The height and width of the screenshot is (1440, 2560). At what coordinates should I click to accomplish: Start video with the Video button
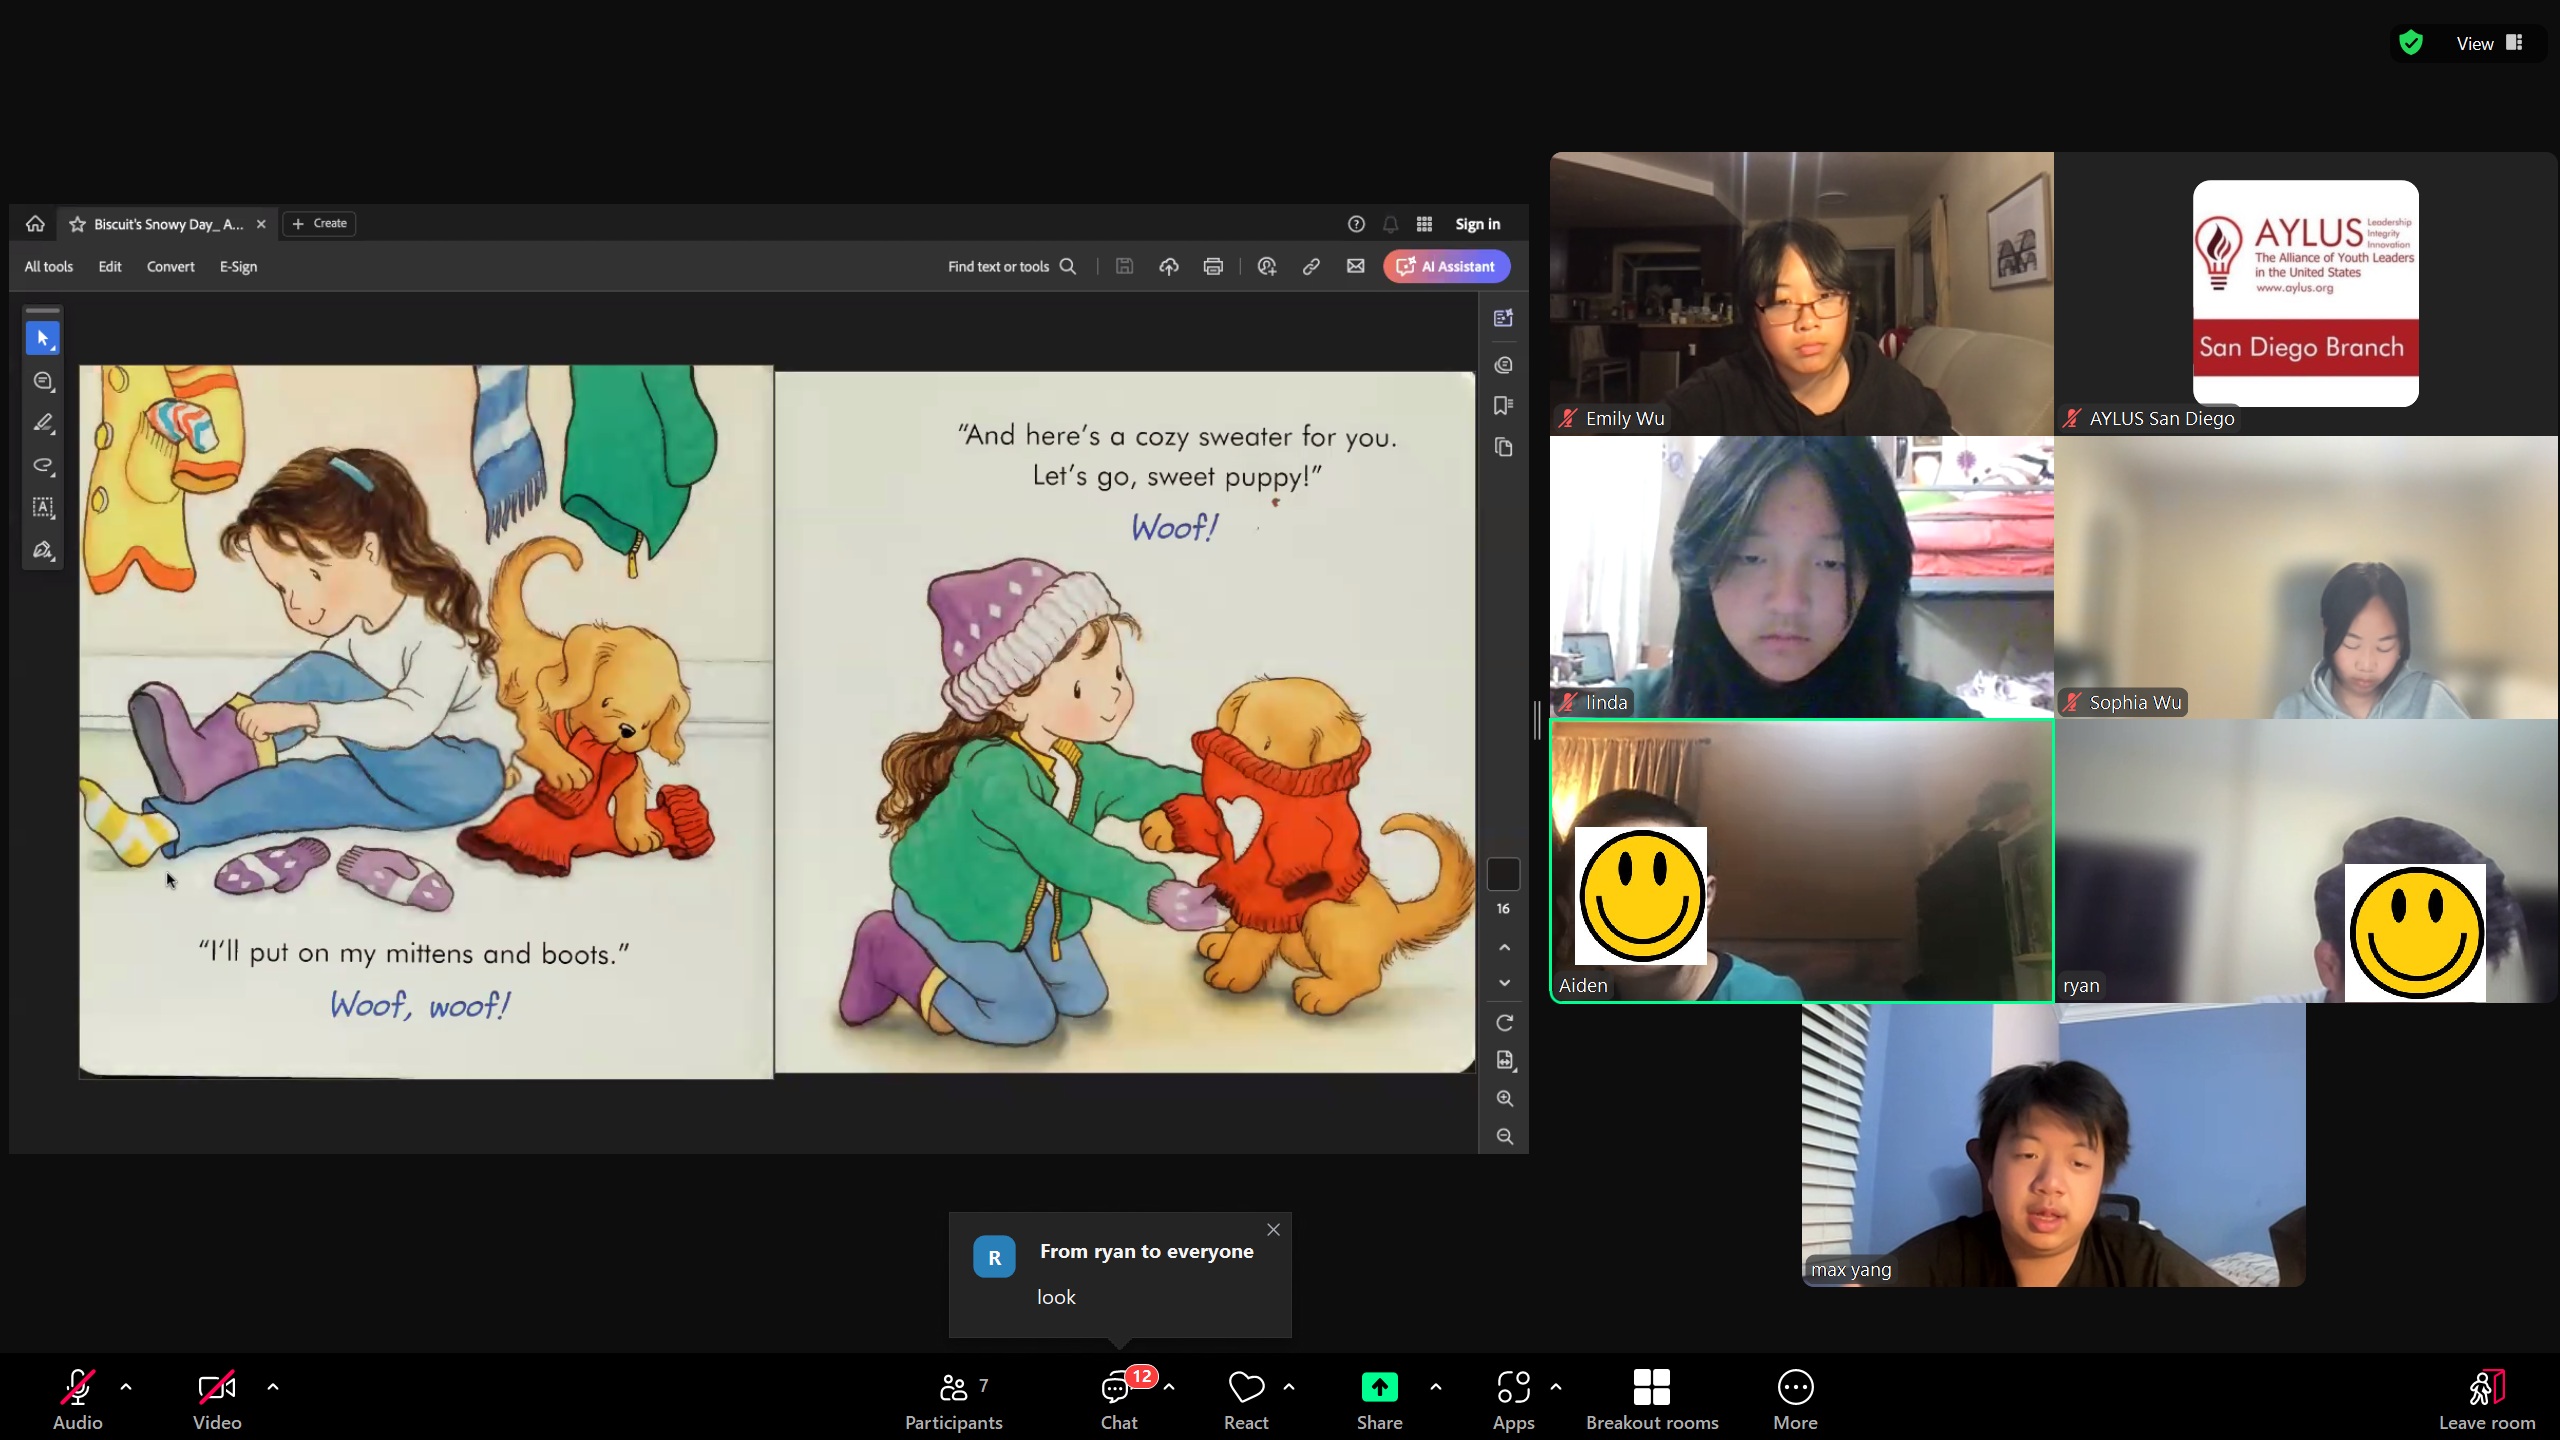pos(217,1399)
